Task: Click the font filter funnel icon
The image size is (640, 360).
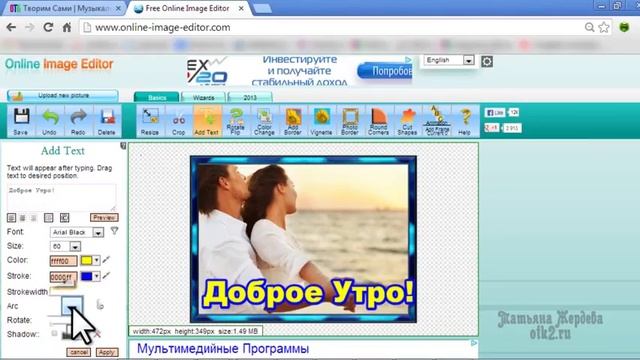Action: 114,231
